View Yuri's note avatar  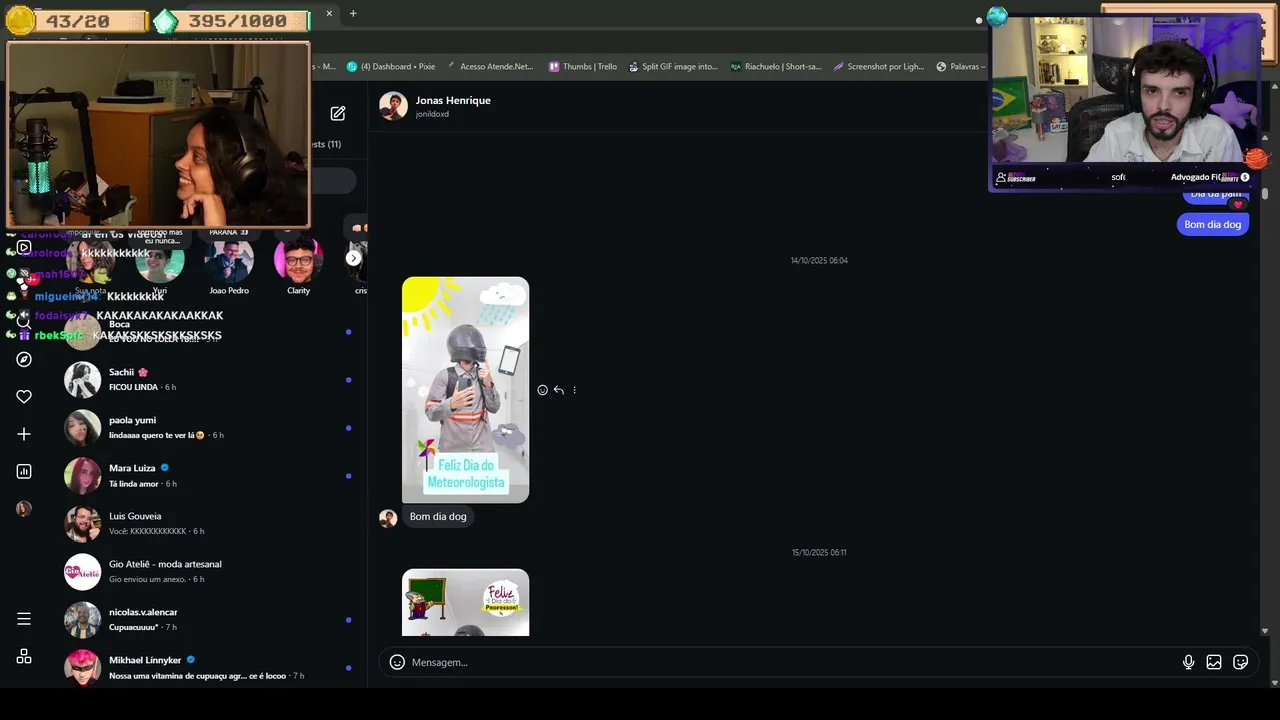pos(160,262)
